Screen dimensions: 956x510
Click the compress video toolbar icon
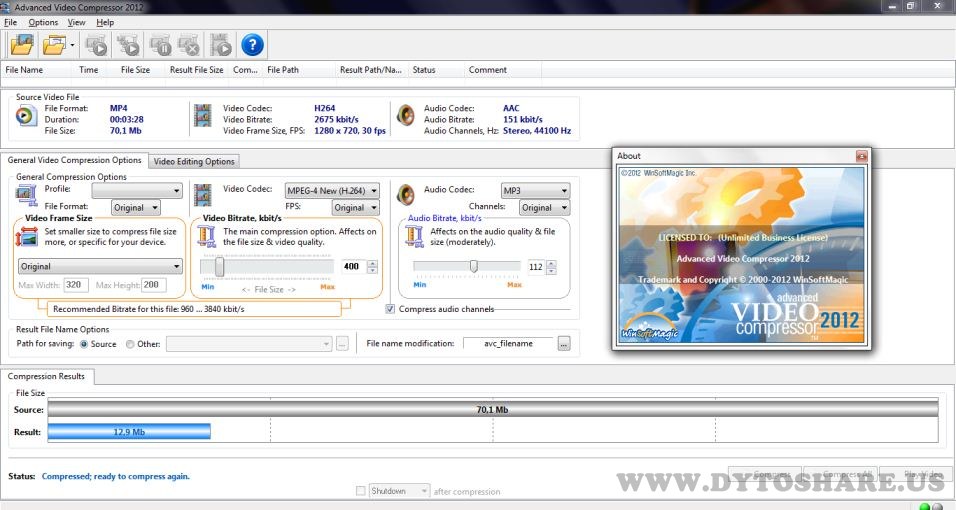[96, 45]
